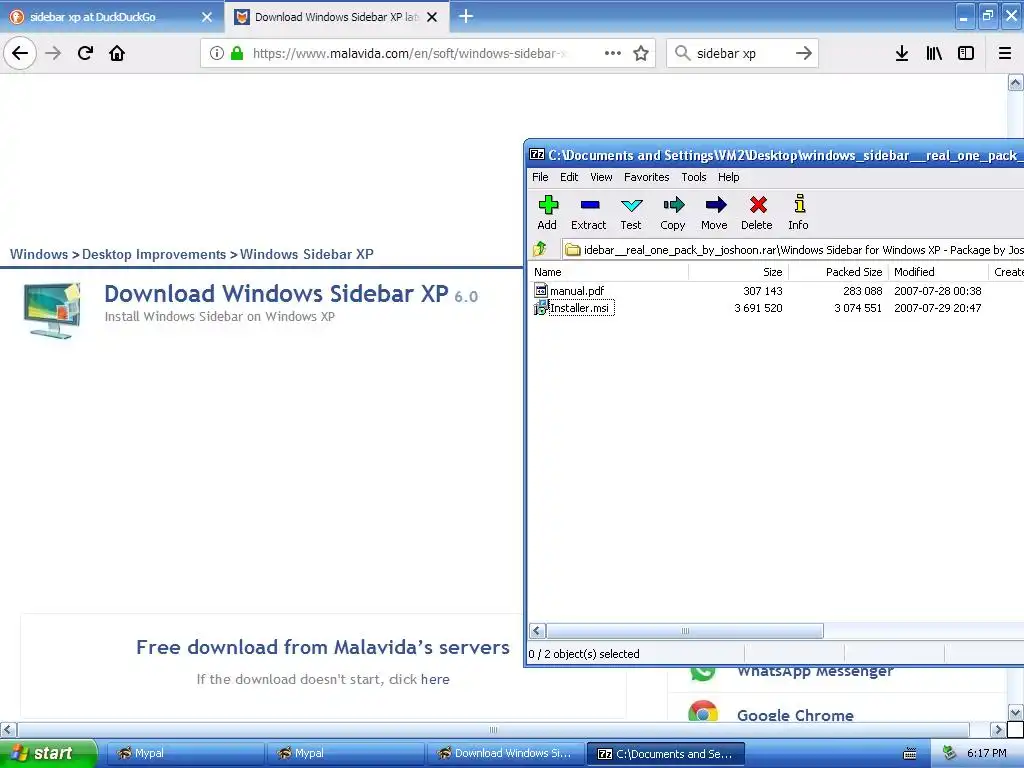Sort by Packed Size column header
Screen dimensions: 1024x768
(839, 272)
